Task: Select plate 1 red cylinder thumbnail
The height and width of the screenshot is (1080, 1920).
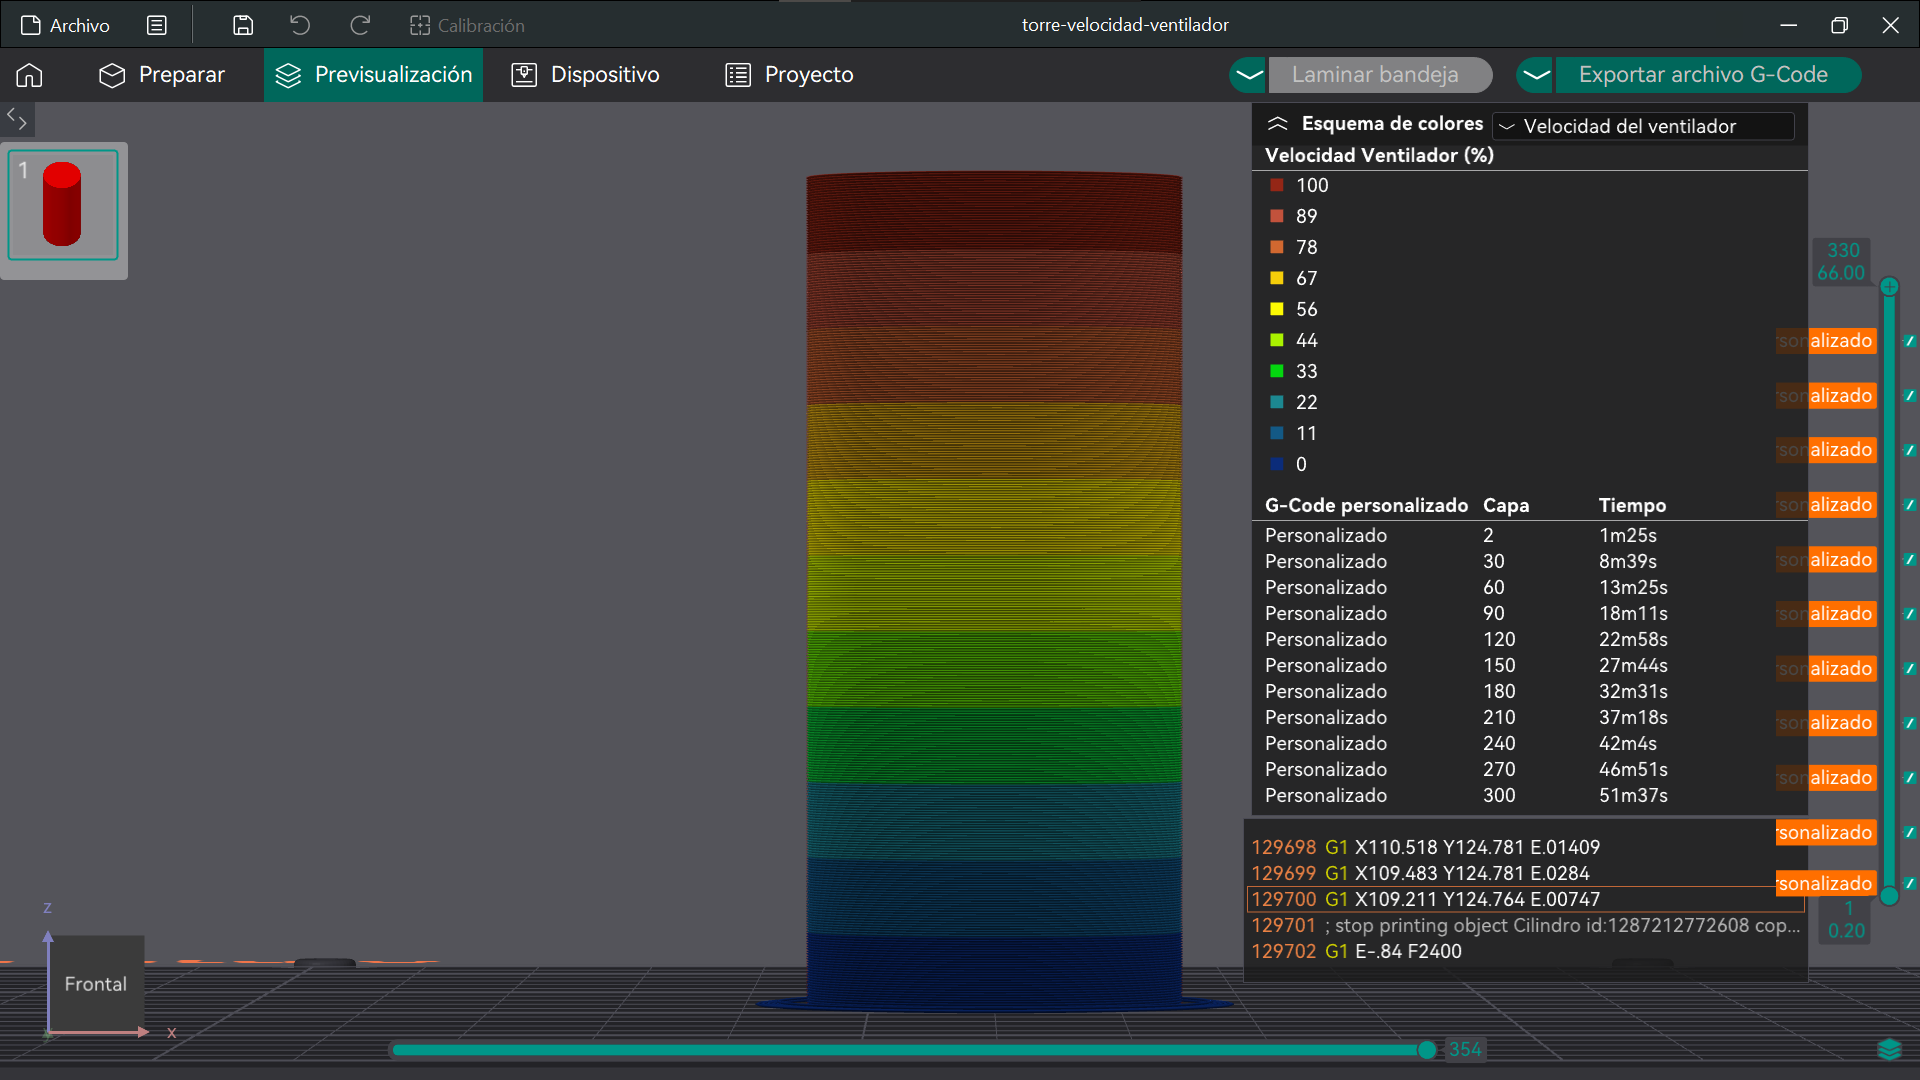Action: (x=63, y=205)
